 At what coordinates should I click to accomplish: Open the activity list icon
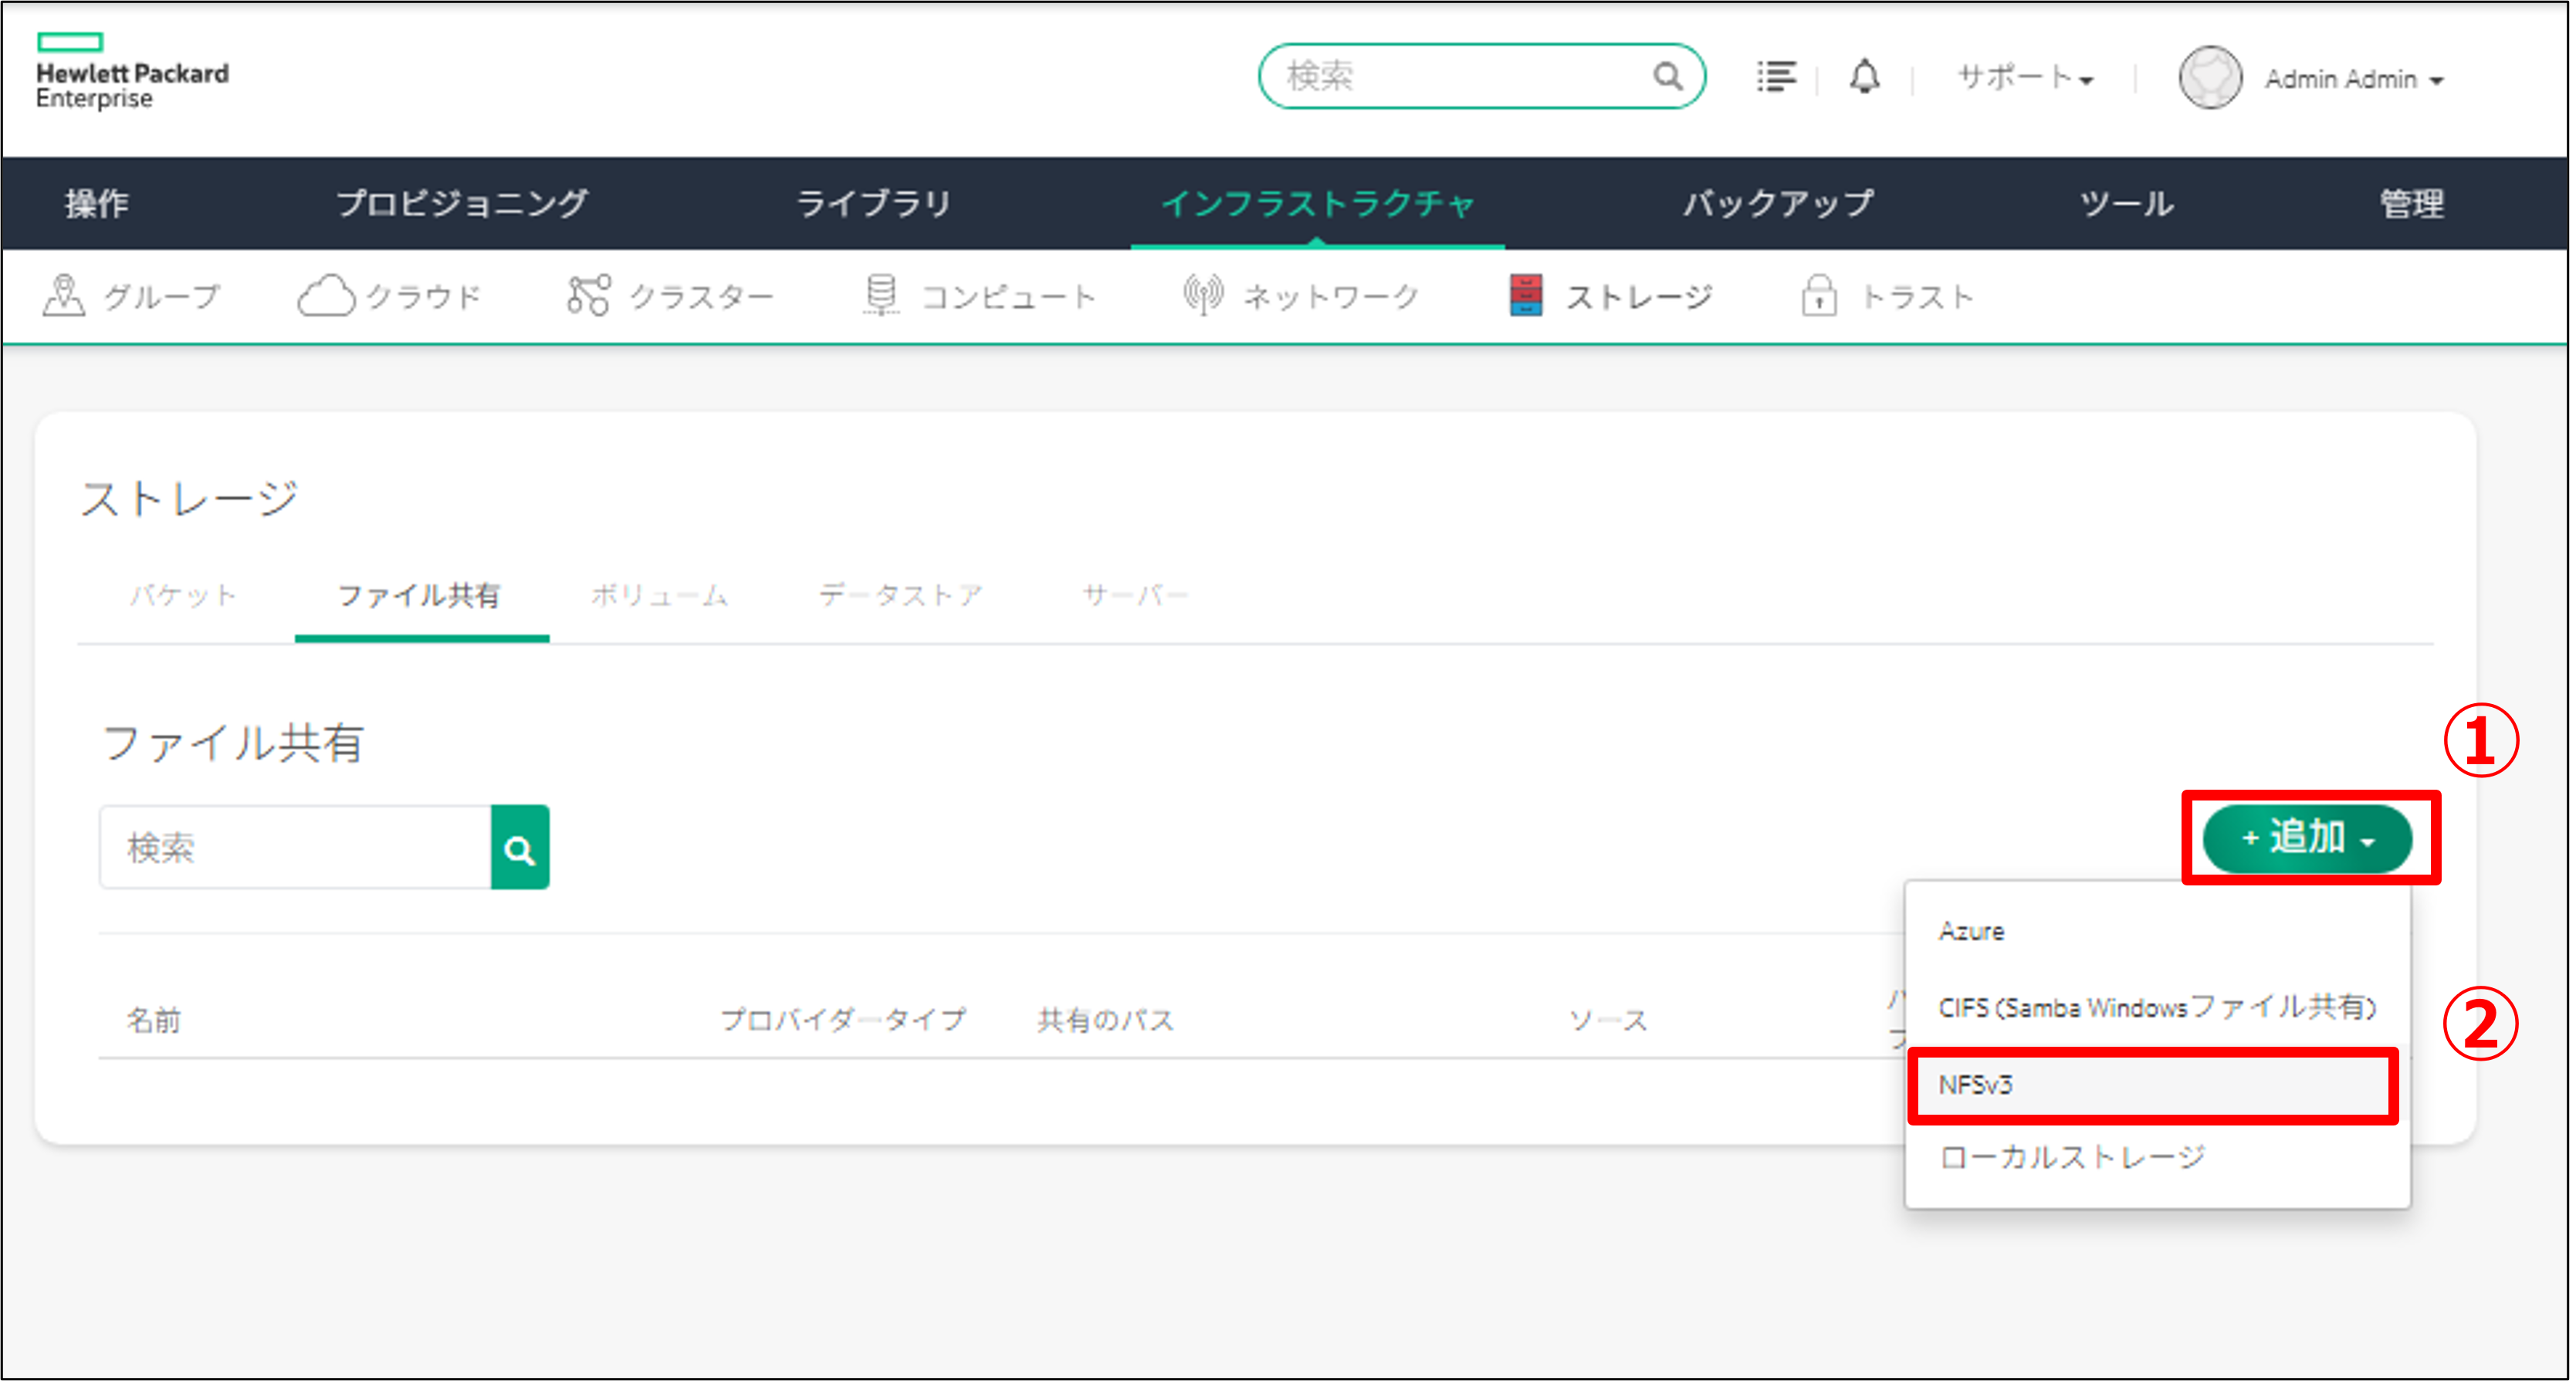[x=1777, y=76]
